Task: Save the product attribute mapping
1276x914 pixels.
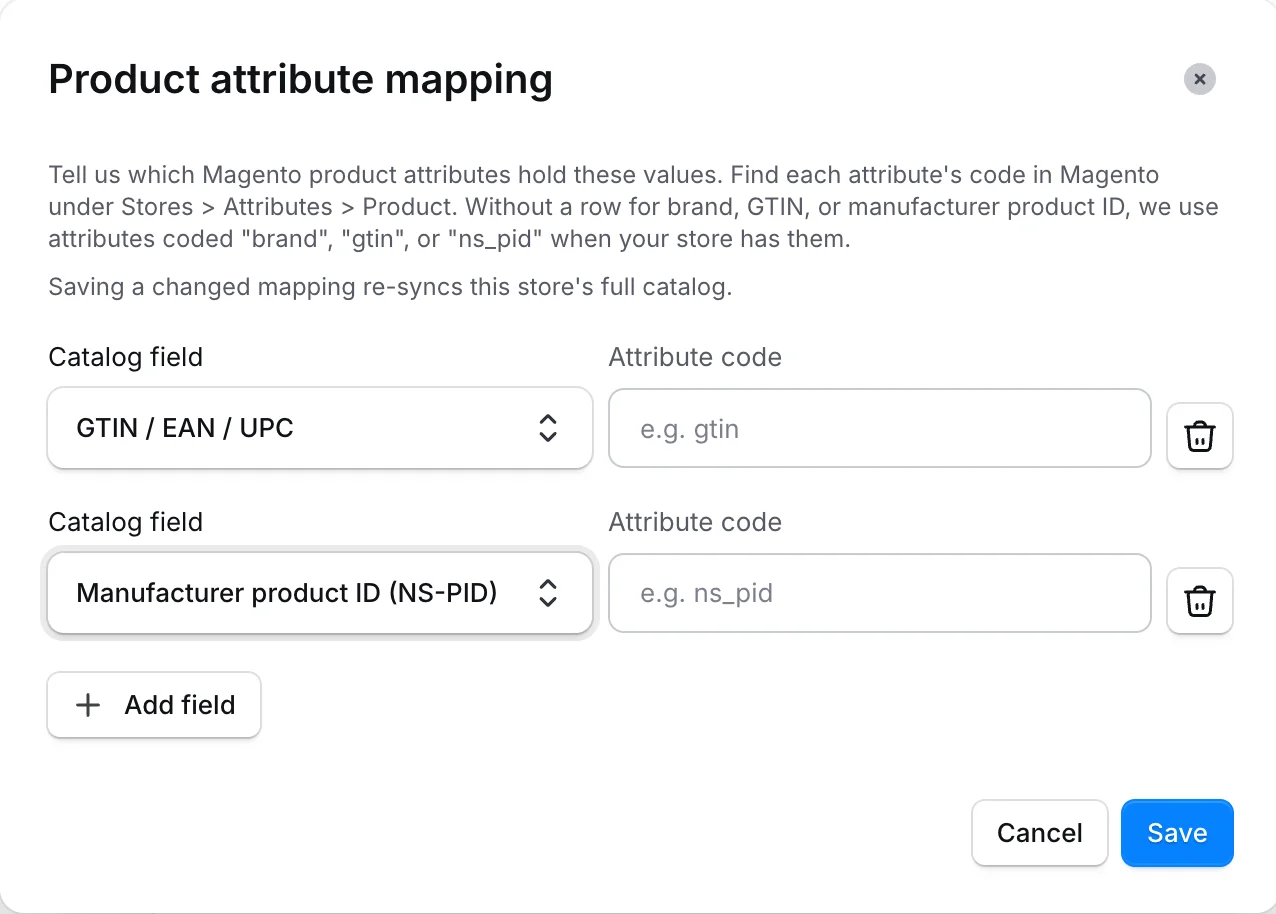Action: pos(1177,833)
